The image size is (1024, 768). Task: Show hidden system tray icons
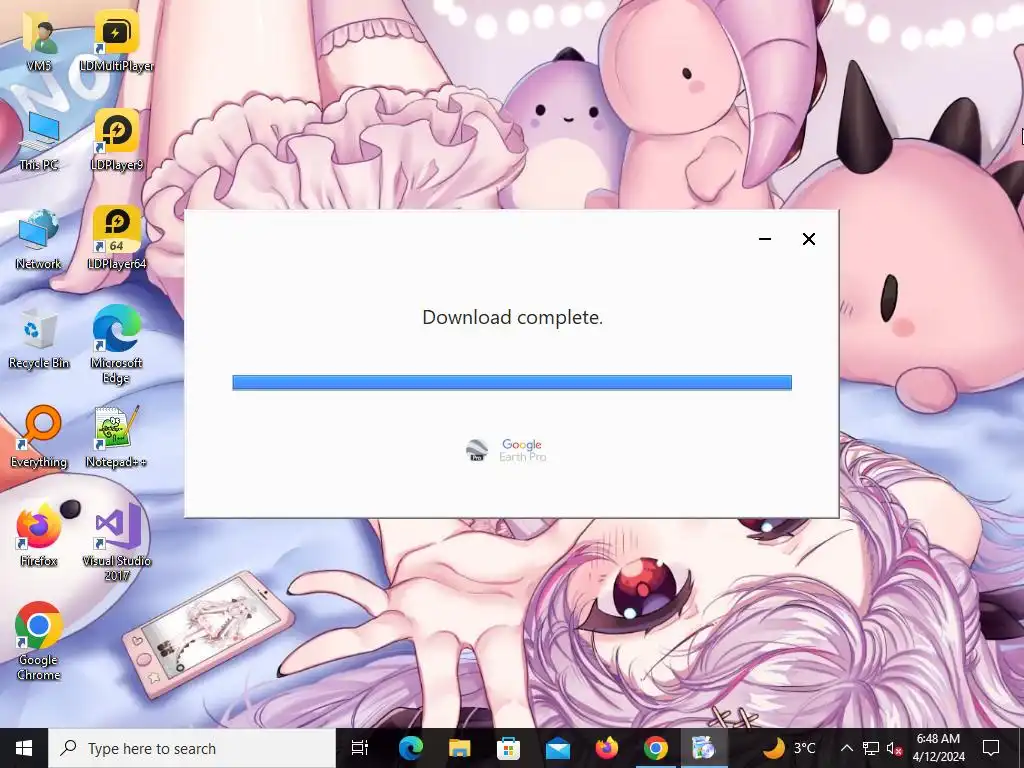coord(846,748)
